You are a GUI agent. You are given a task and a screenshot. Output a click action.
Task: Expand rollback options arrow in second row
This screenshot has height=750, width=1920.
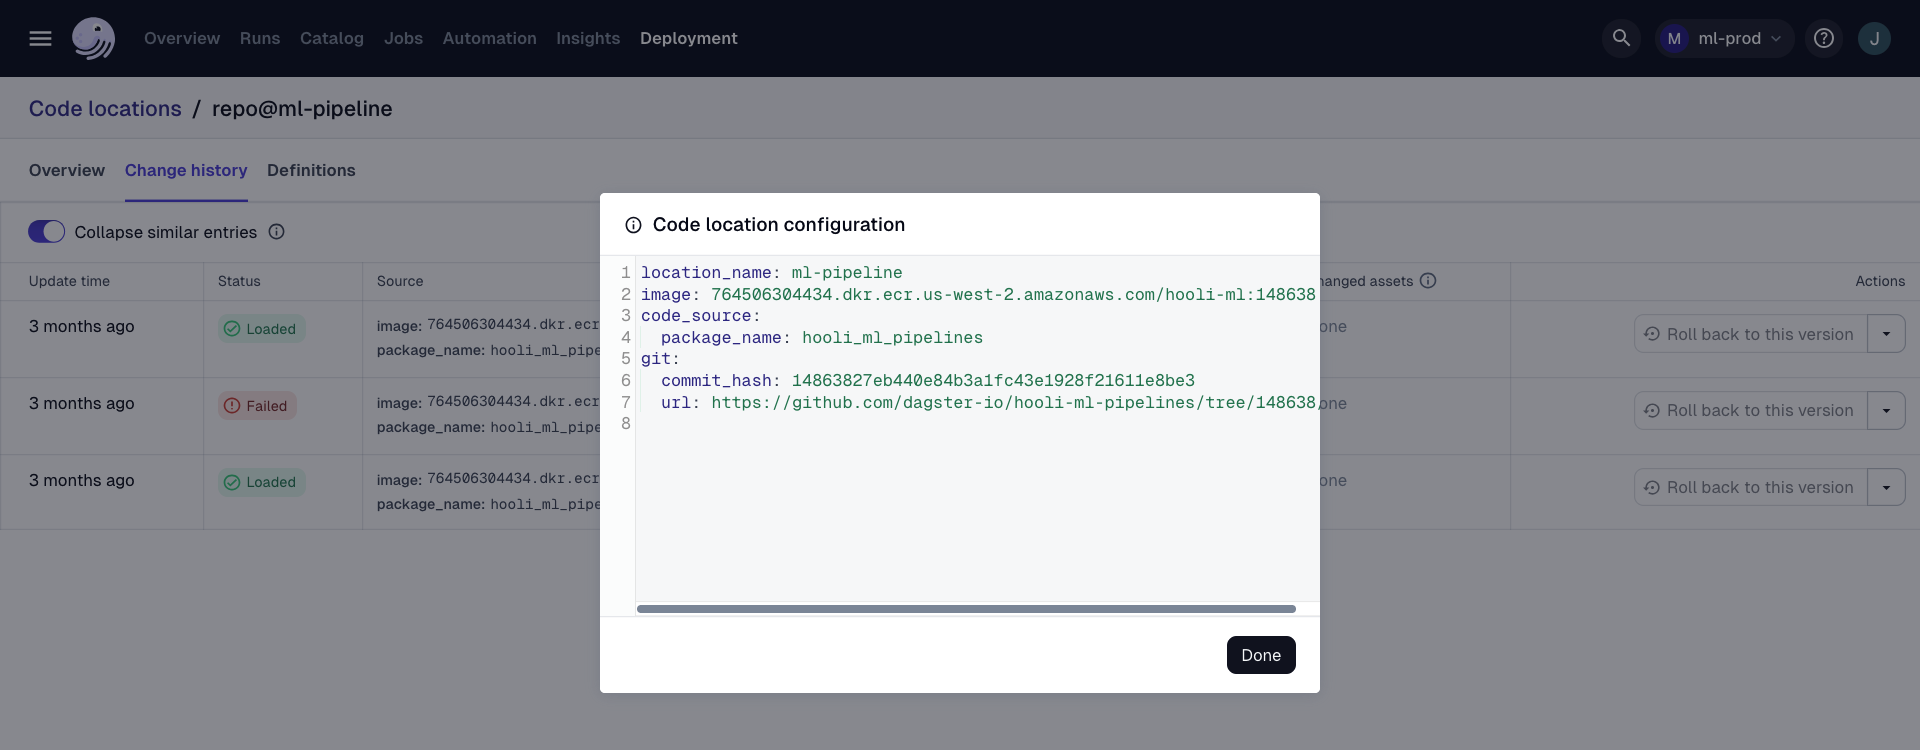1886,411
